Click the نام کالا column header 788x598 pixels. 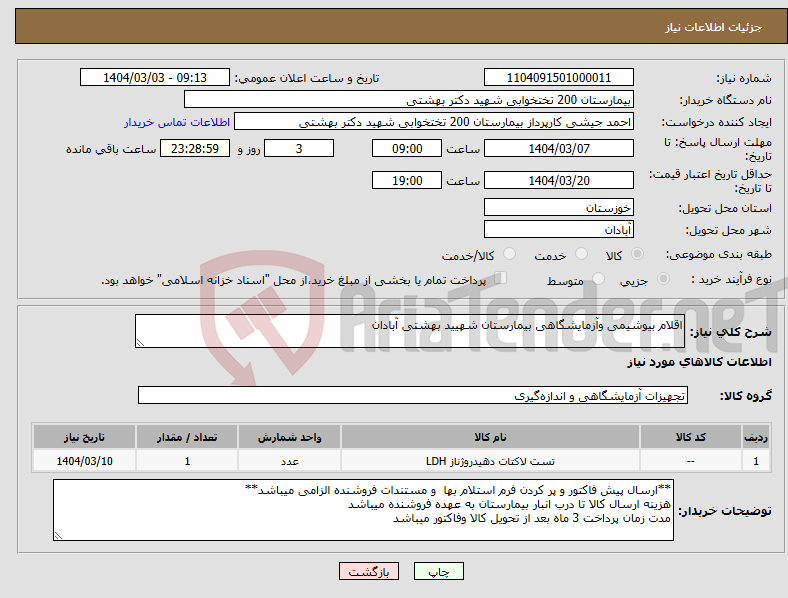[x=490, y=437]
